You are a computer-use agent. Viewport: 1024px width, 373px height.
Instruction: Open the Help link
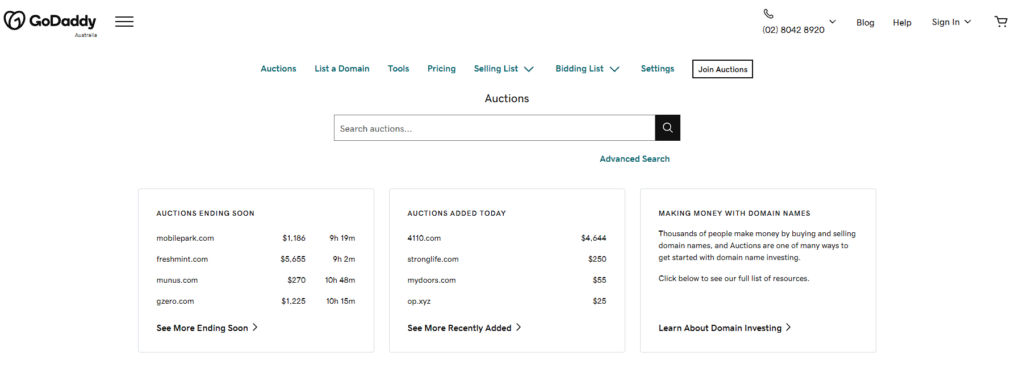[902, 22]
